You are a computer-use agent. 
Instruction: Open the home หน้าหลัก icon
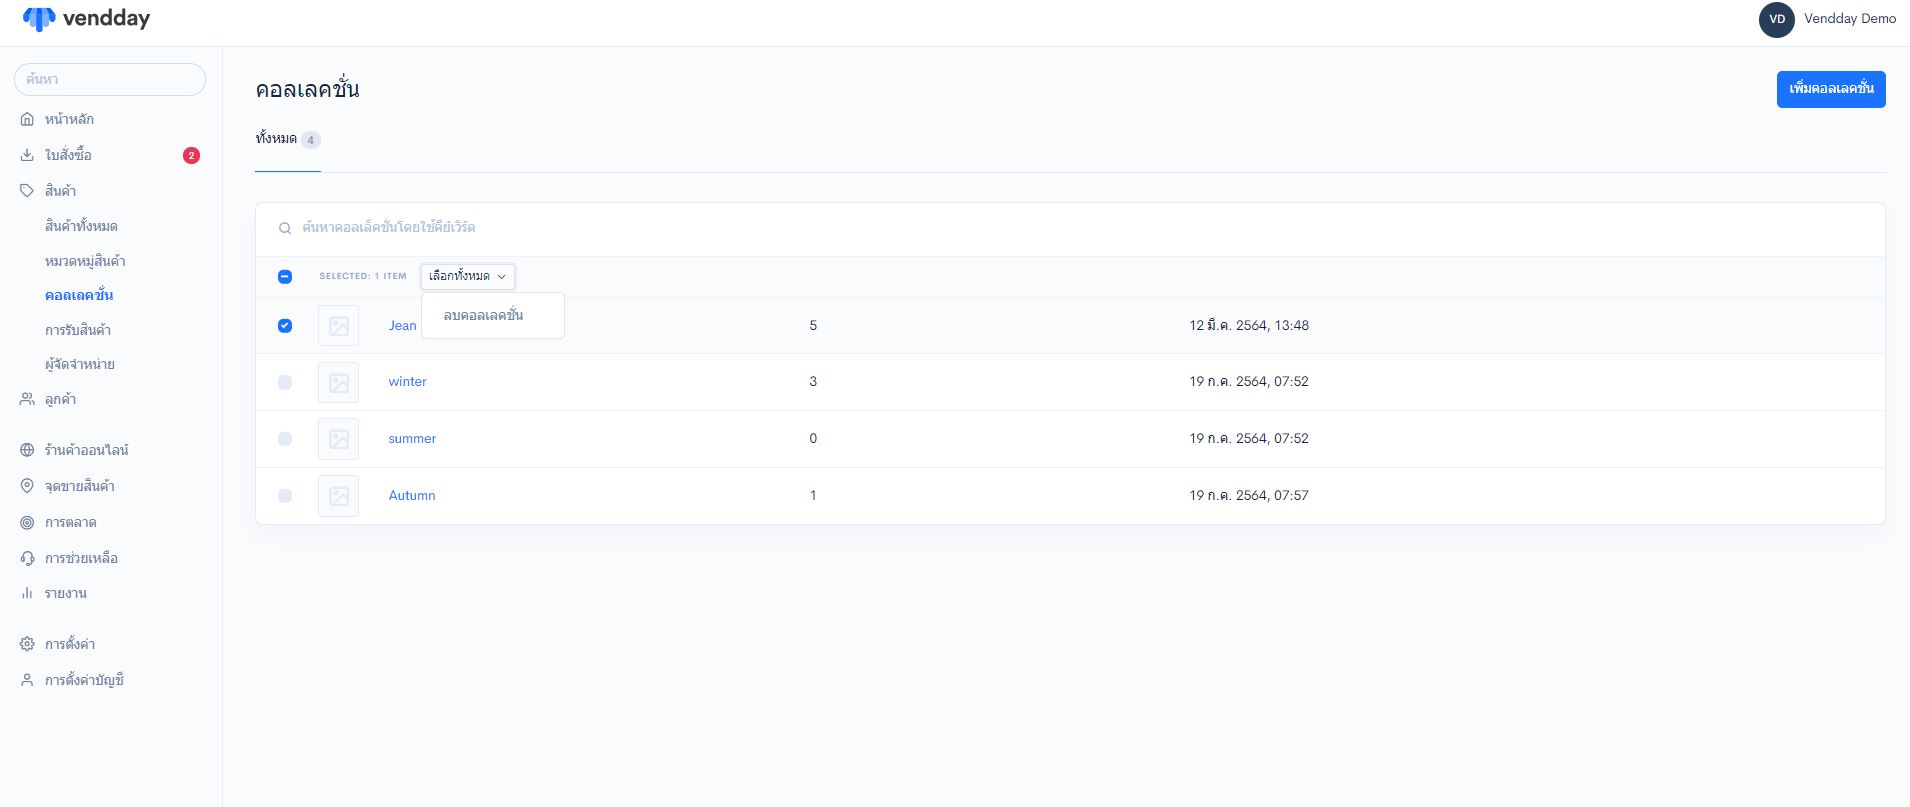coord(27,119)
